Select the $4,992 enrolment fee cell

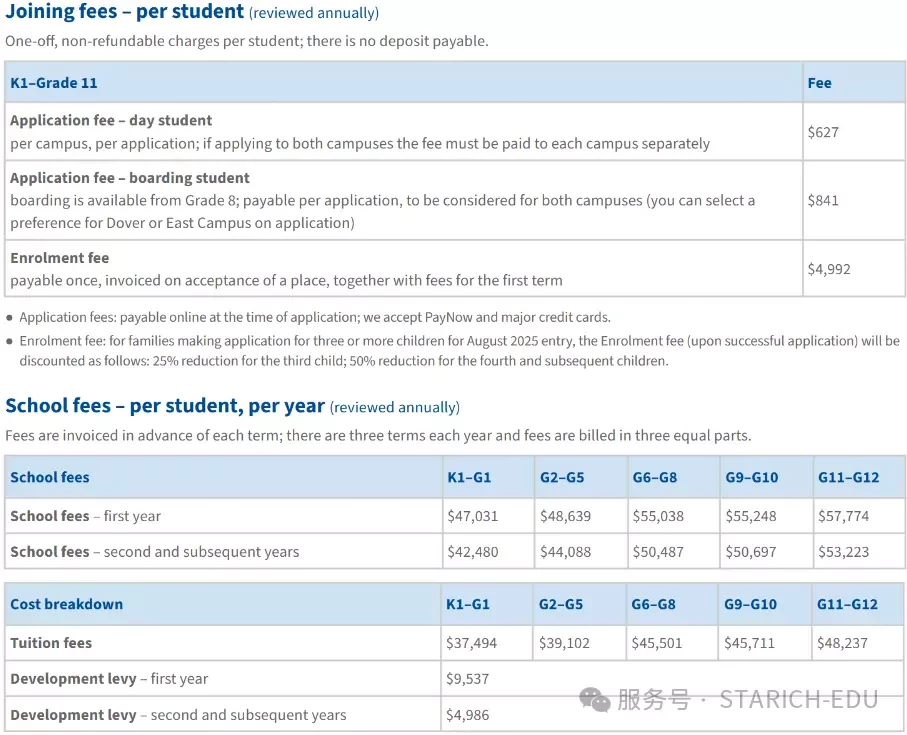point(829,269)
